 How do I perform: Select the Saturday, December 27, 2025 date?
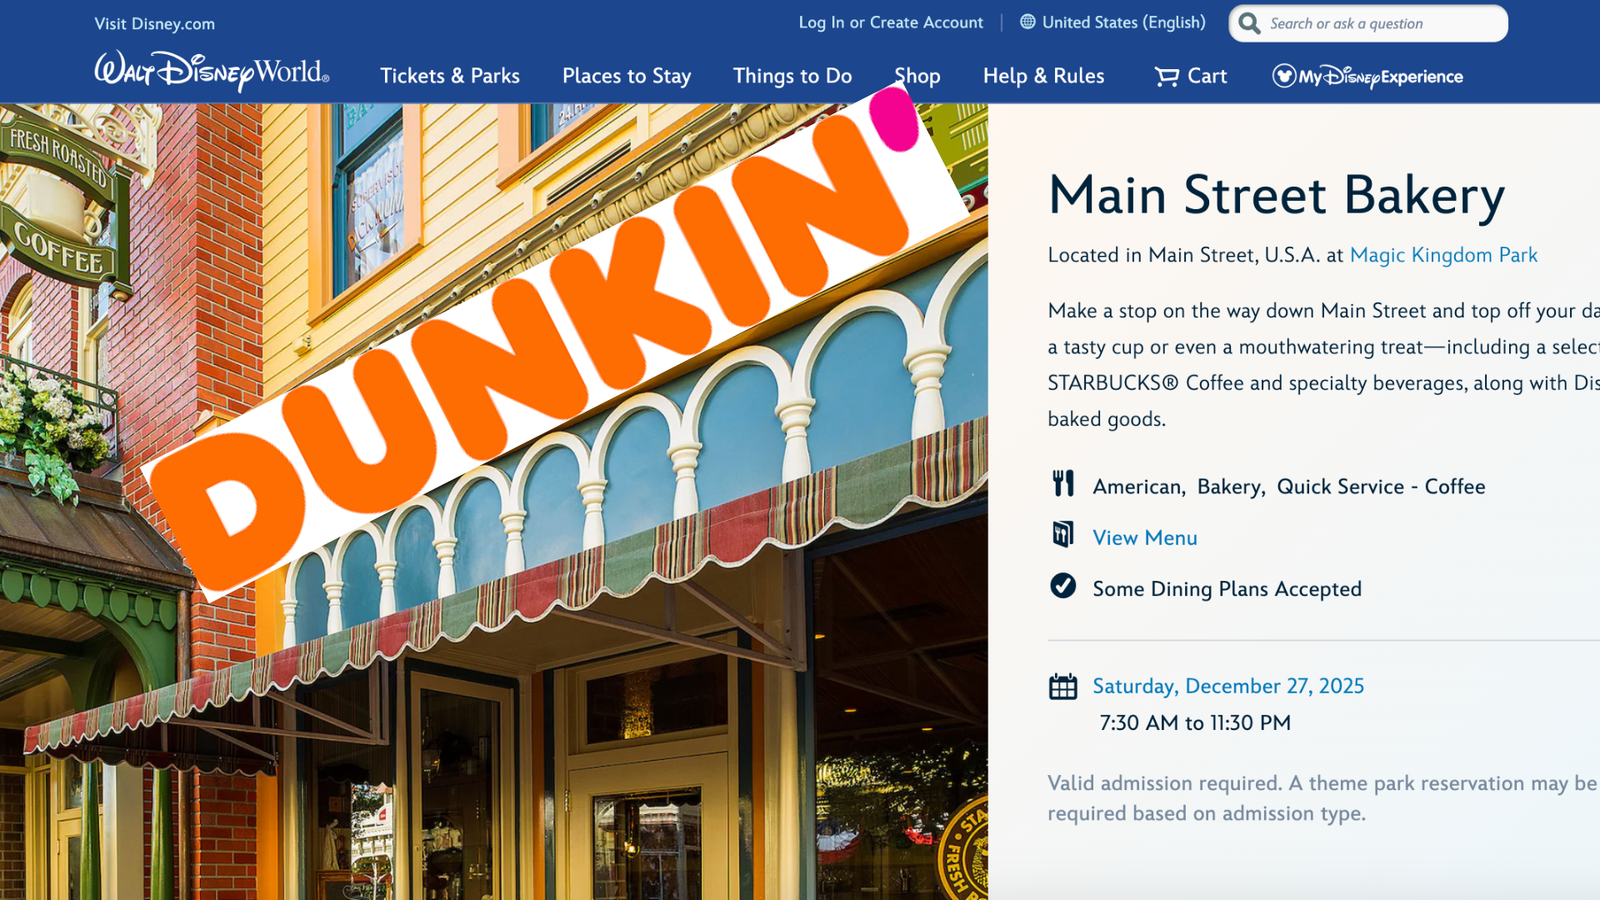(x=1228, y=686)
